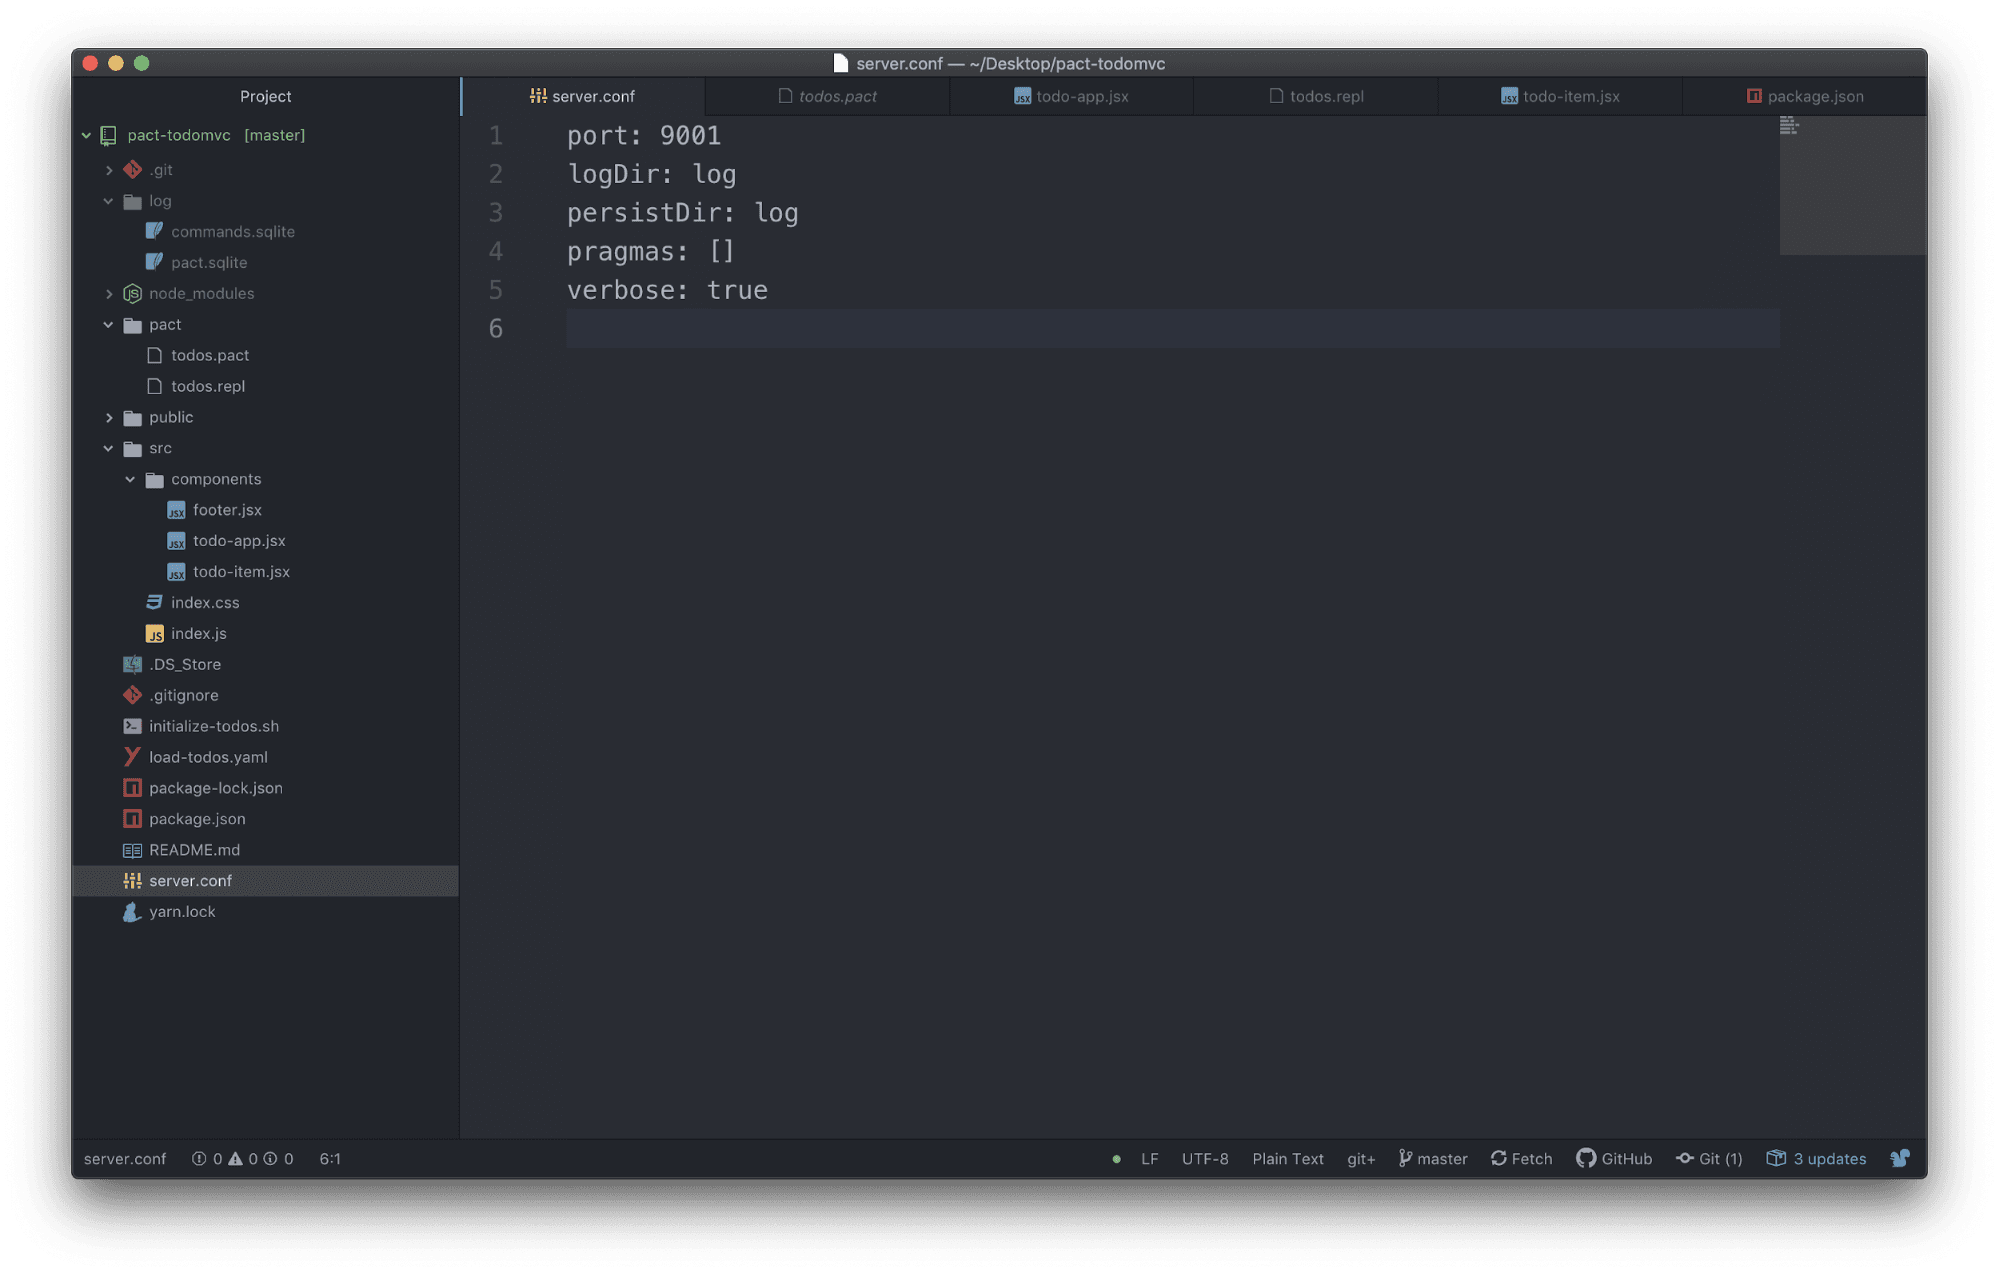Screen dimensions: 1999x1274
Task: Click the git icon beside .git folder
Action: pos(132,170)
